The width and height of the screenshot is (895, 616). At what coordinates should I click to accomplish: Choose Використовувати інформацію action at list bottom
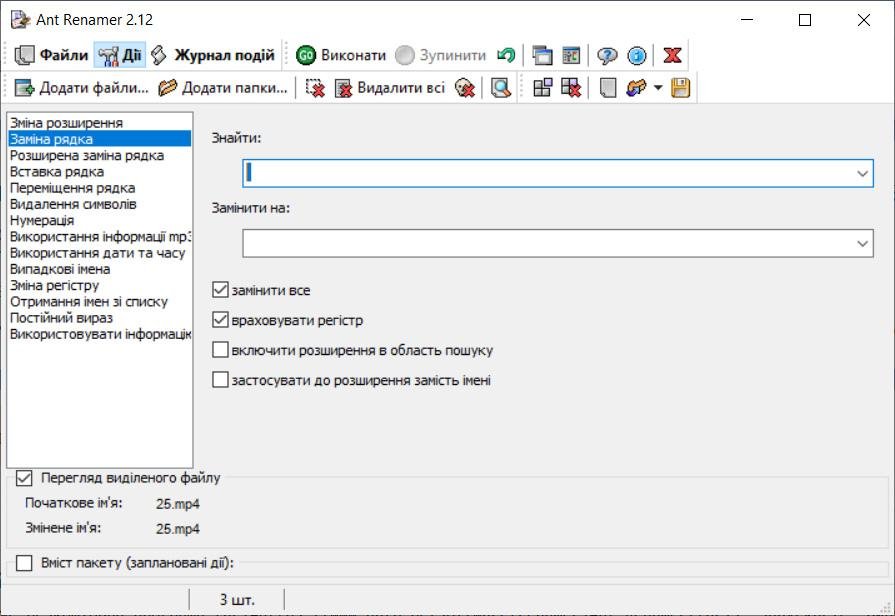[99, 334]
